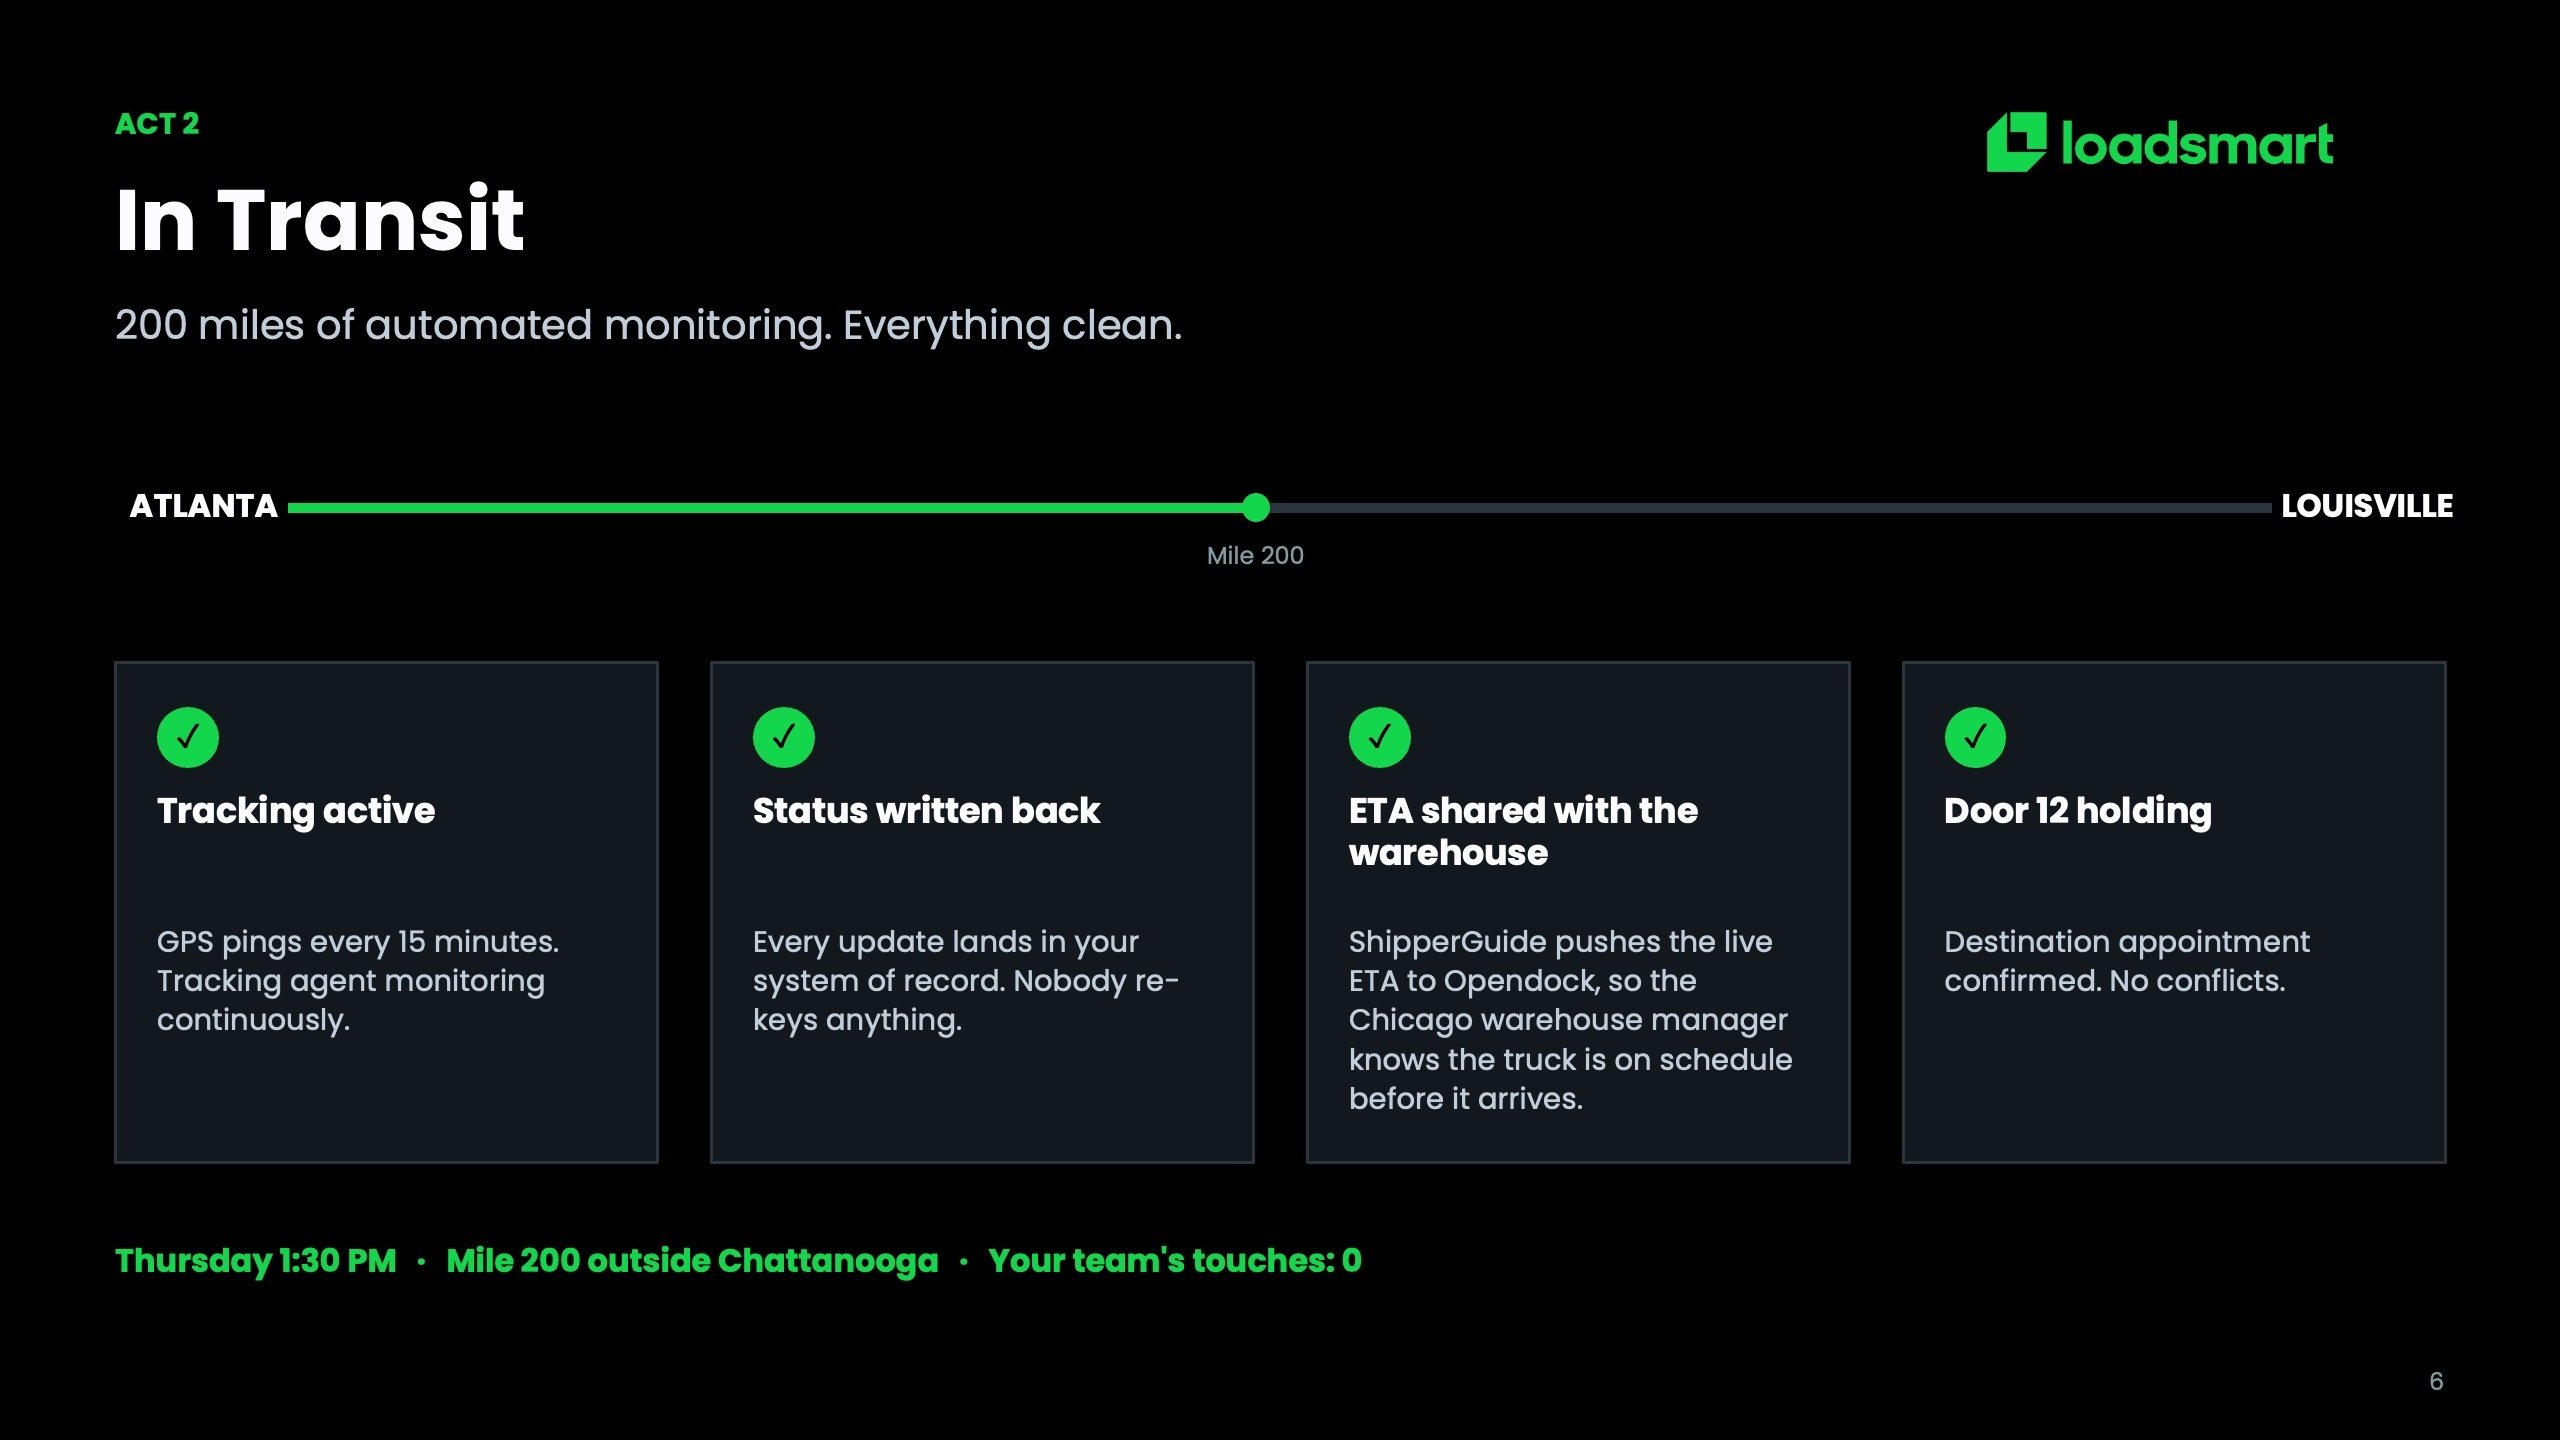Click the Mile 200 label under the route
This screenshot has width=2560, height=1440.
[1255, 556]
